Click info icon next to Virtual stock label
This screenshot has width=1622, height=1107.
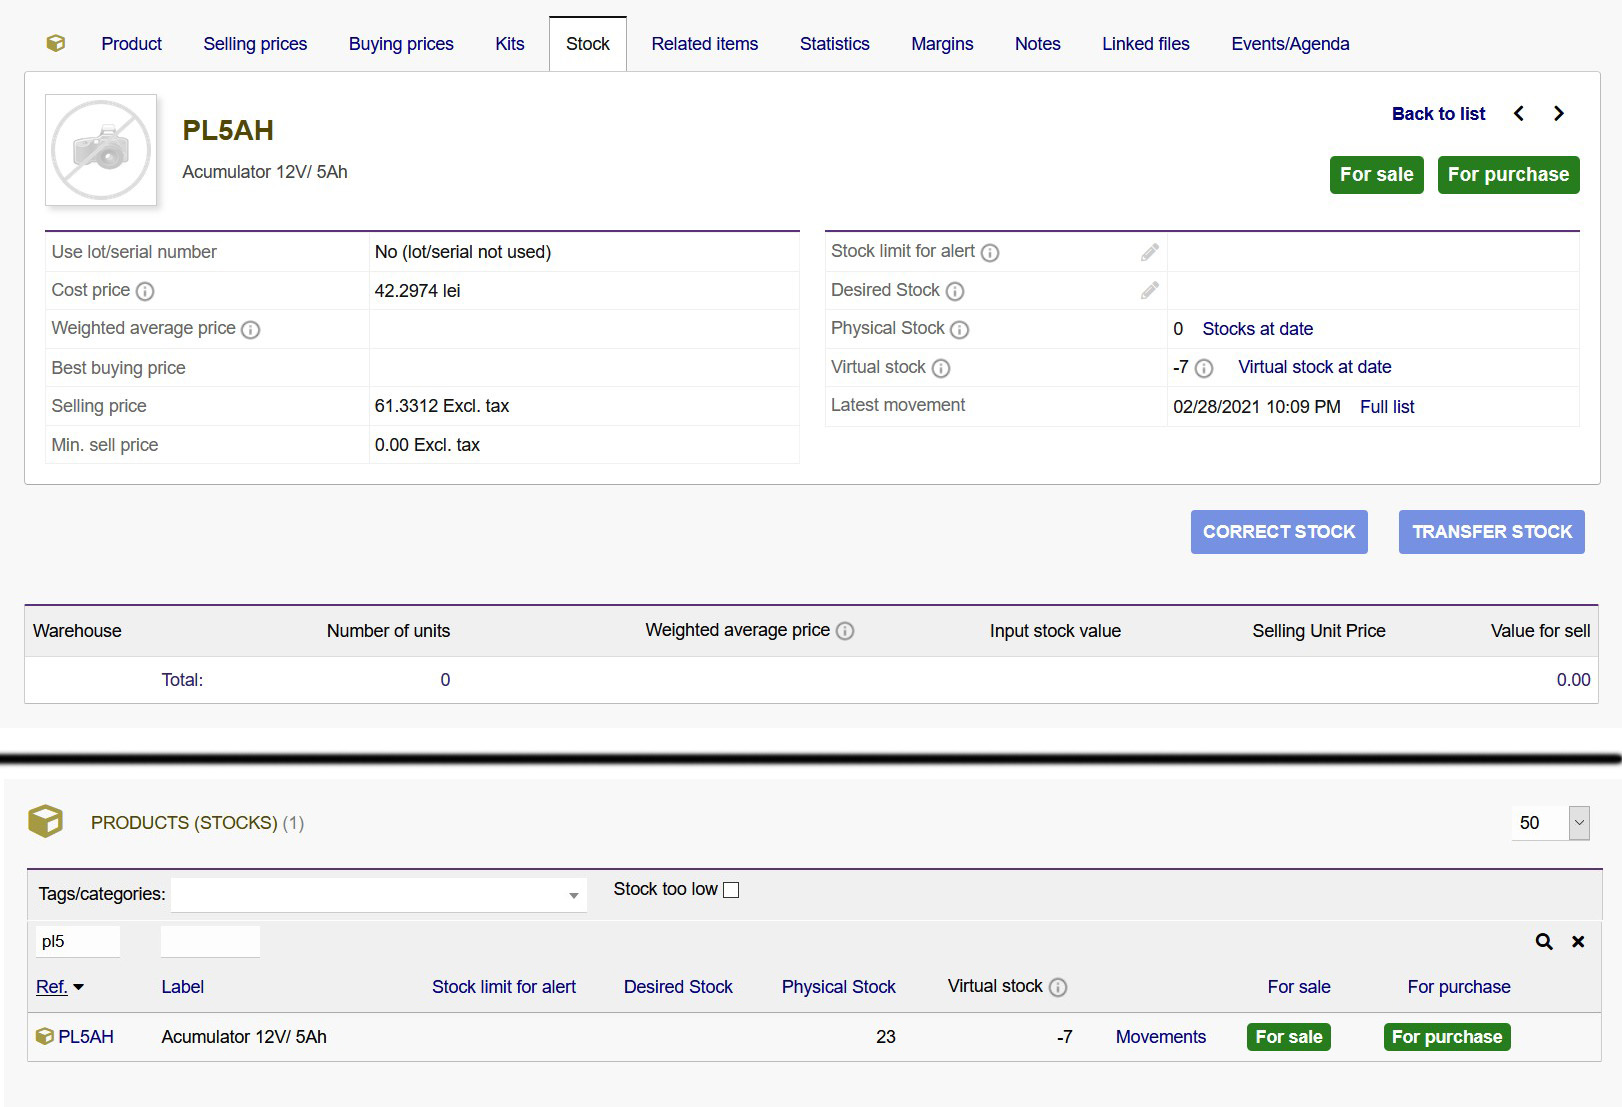[941, 368]
